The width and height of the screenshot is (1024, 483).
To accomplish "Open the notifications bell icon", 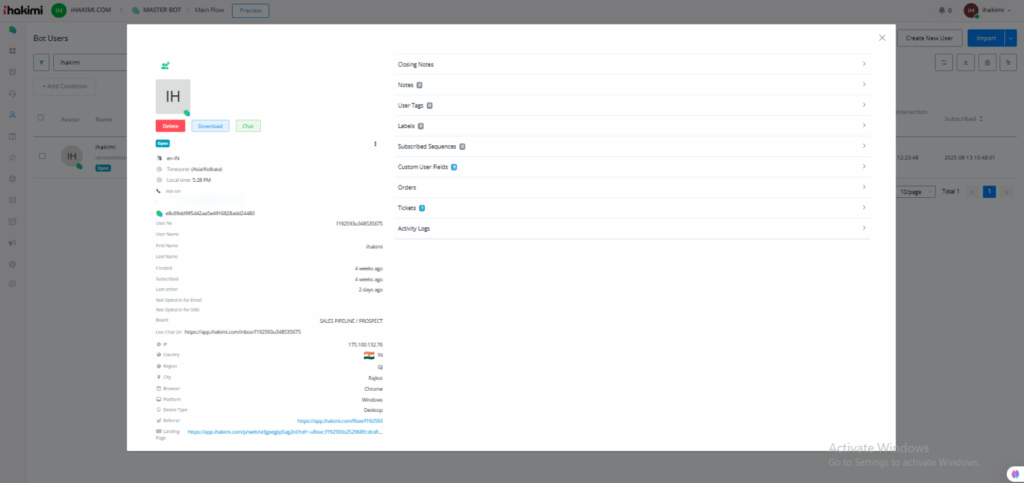I will click(x=941, y=10).
